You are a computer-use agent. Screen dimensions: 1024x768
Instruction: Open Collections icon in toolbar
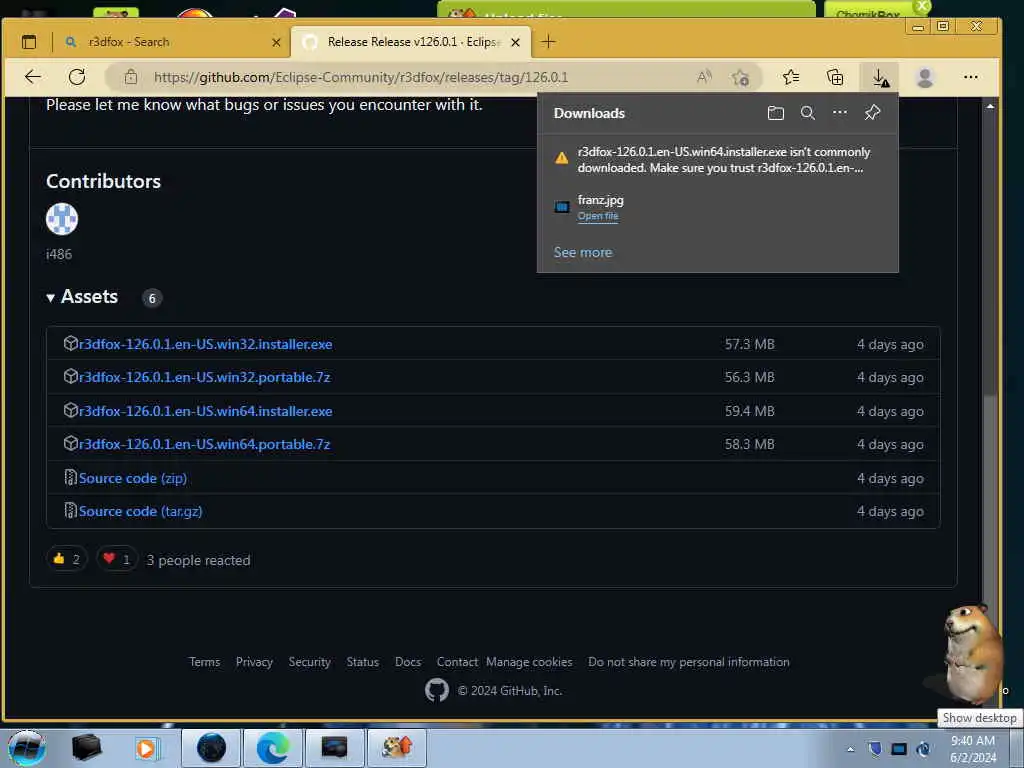click(x=835, y=77)
